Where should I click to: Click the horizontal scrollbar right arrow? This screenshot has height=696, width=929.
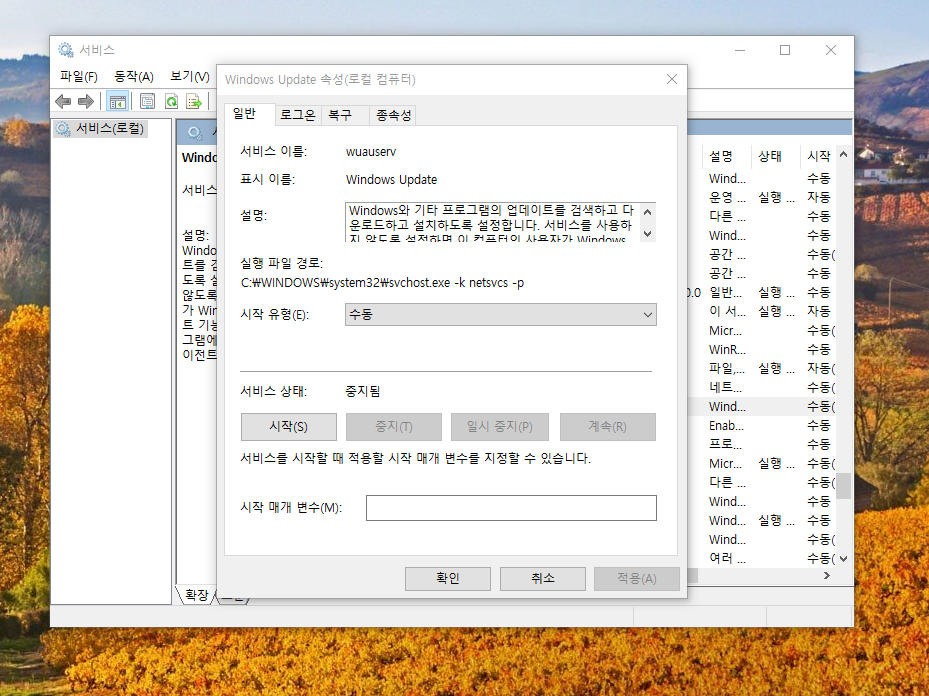pos(827,575)
